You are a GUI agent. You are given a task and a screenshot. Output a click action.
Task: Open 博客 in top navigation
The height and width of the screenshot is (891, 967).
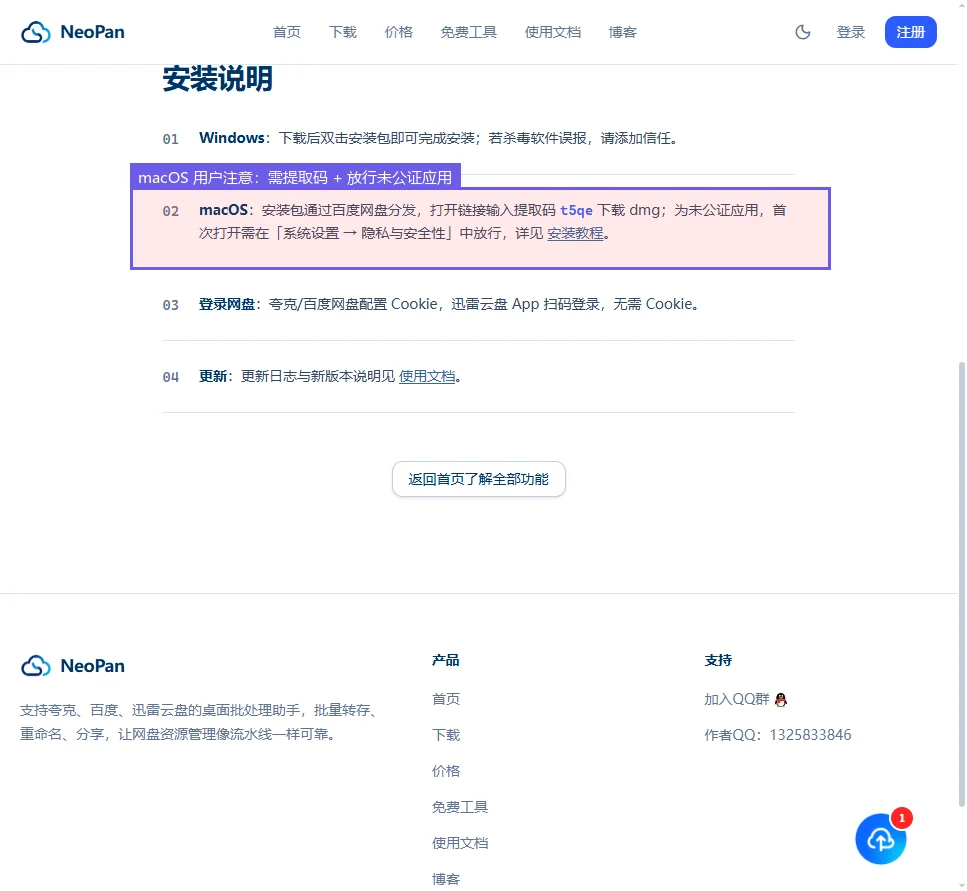pos(622,32)
